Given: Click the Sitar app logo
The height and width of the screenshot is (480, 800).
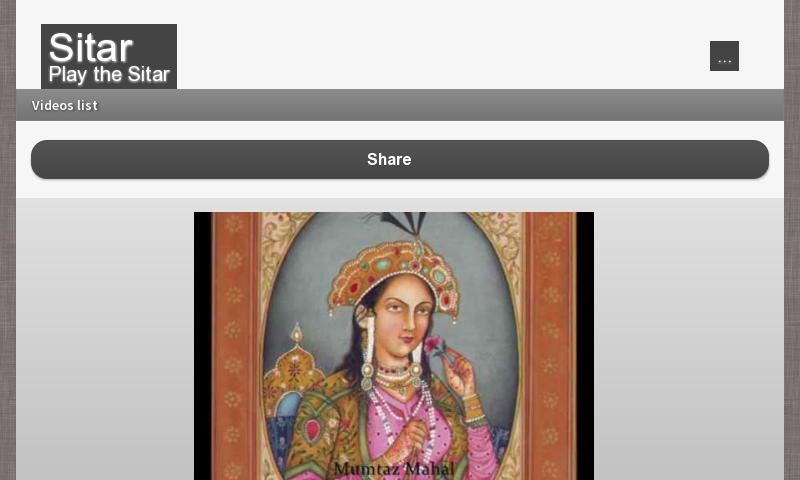Looking at the screenshot, I should click(x=109, y=56).
